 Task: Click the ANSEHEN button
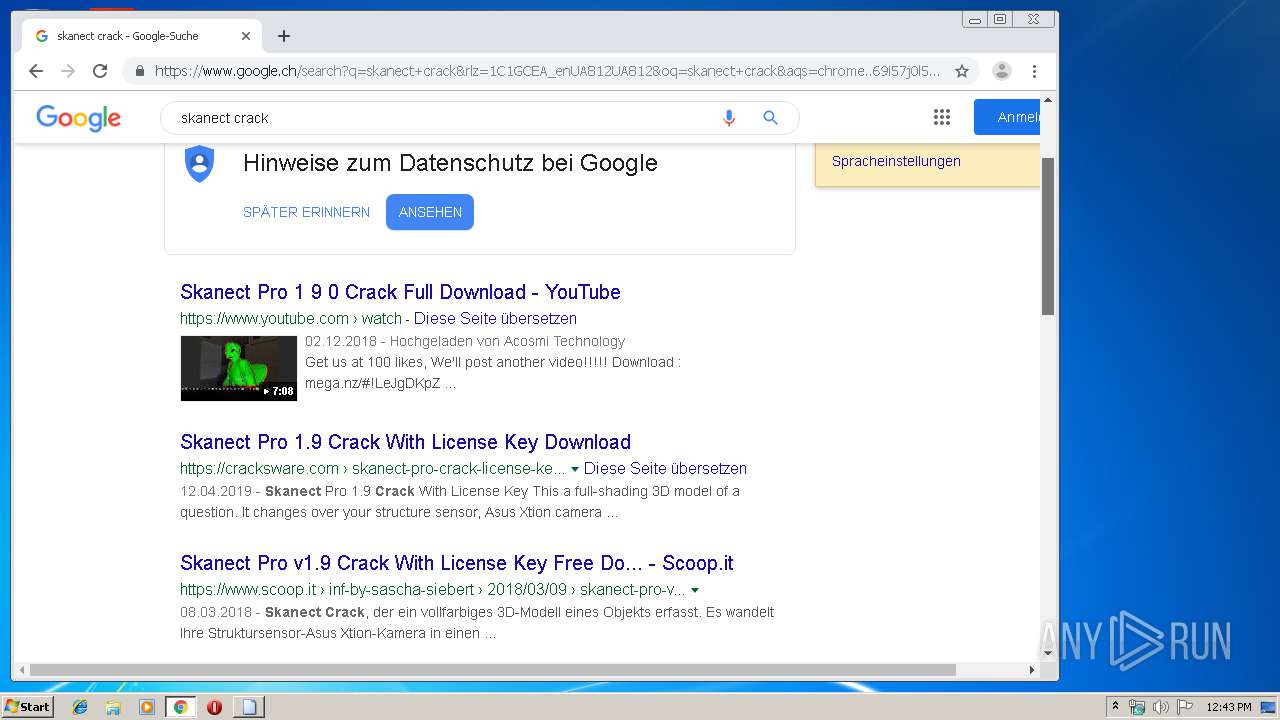pos(430,212)
